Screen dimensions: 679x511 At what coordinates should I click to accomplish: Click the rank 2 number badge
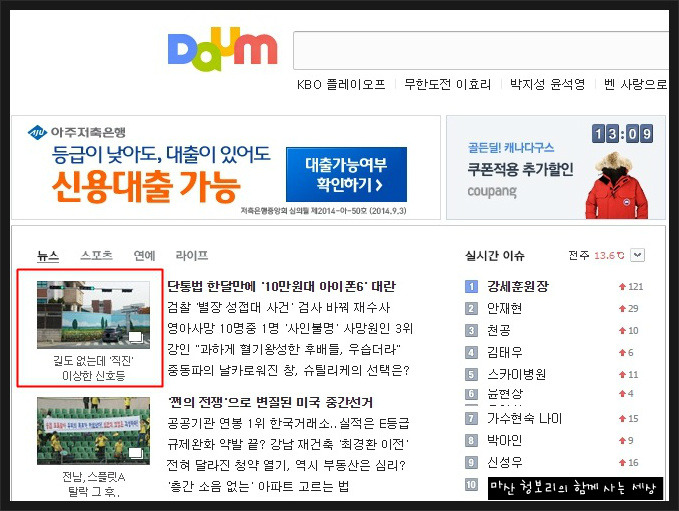(x=471, y=308)
